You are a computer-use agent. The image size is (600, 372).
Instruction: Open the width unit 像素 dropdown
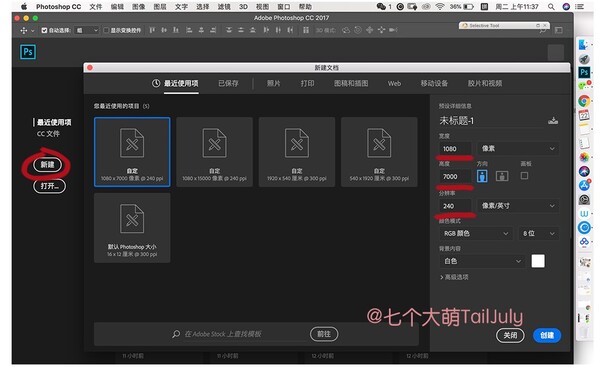(x=518, y=148)
